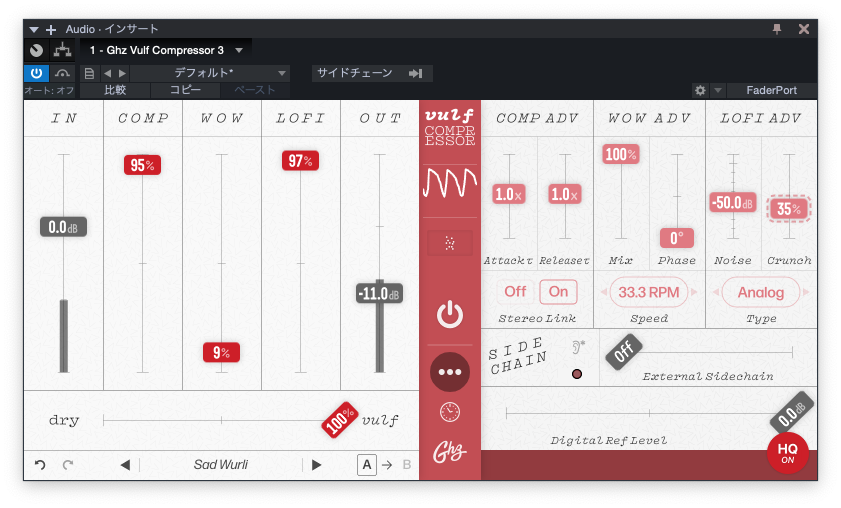Click the Digital Ref Level 0.0 dB handle
This screenshot has width=841, height=508.
[792, 413]
